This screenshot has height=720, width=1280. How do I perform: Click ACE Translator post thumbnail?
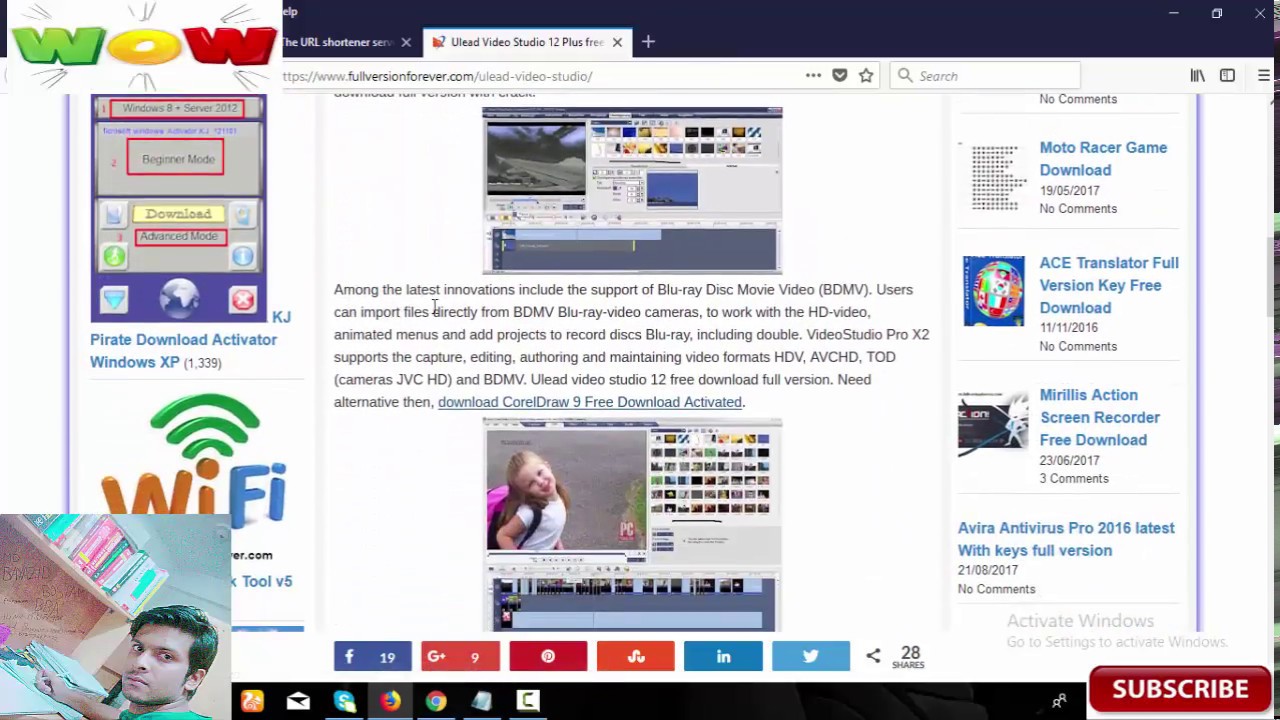(x=993, y=291)
